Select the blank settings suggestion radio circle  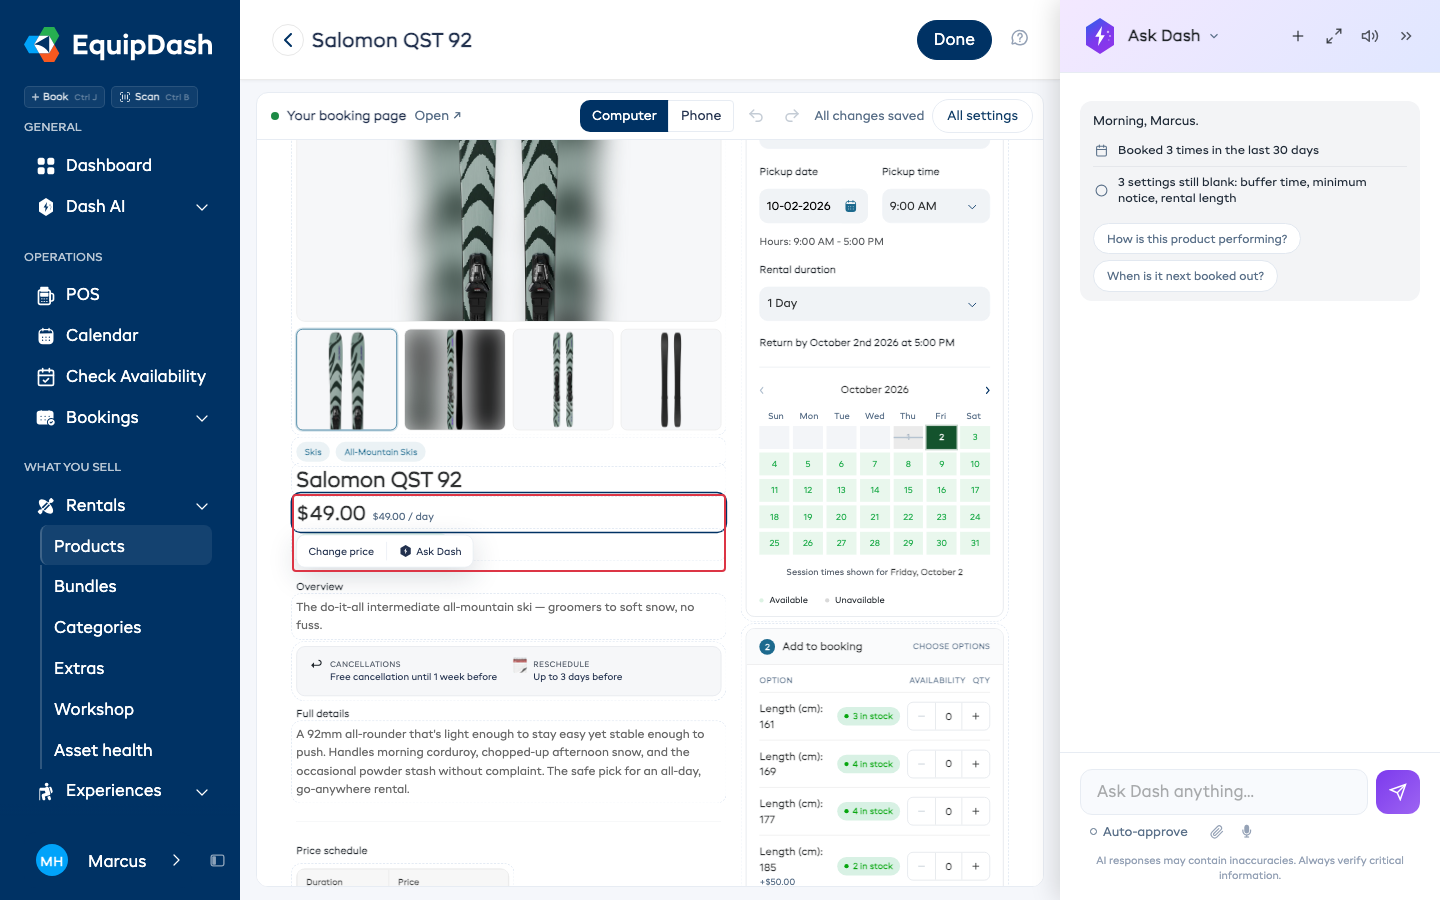[1101, 190]
